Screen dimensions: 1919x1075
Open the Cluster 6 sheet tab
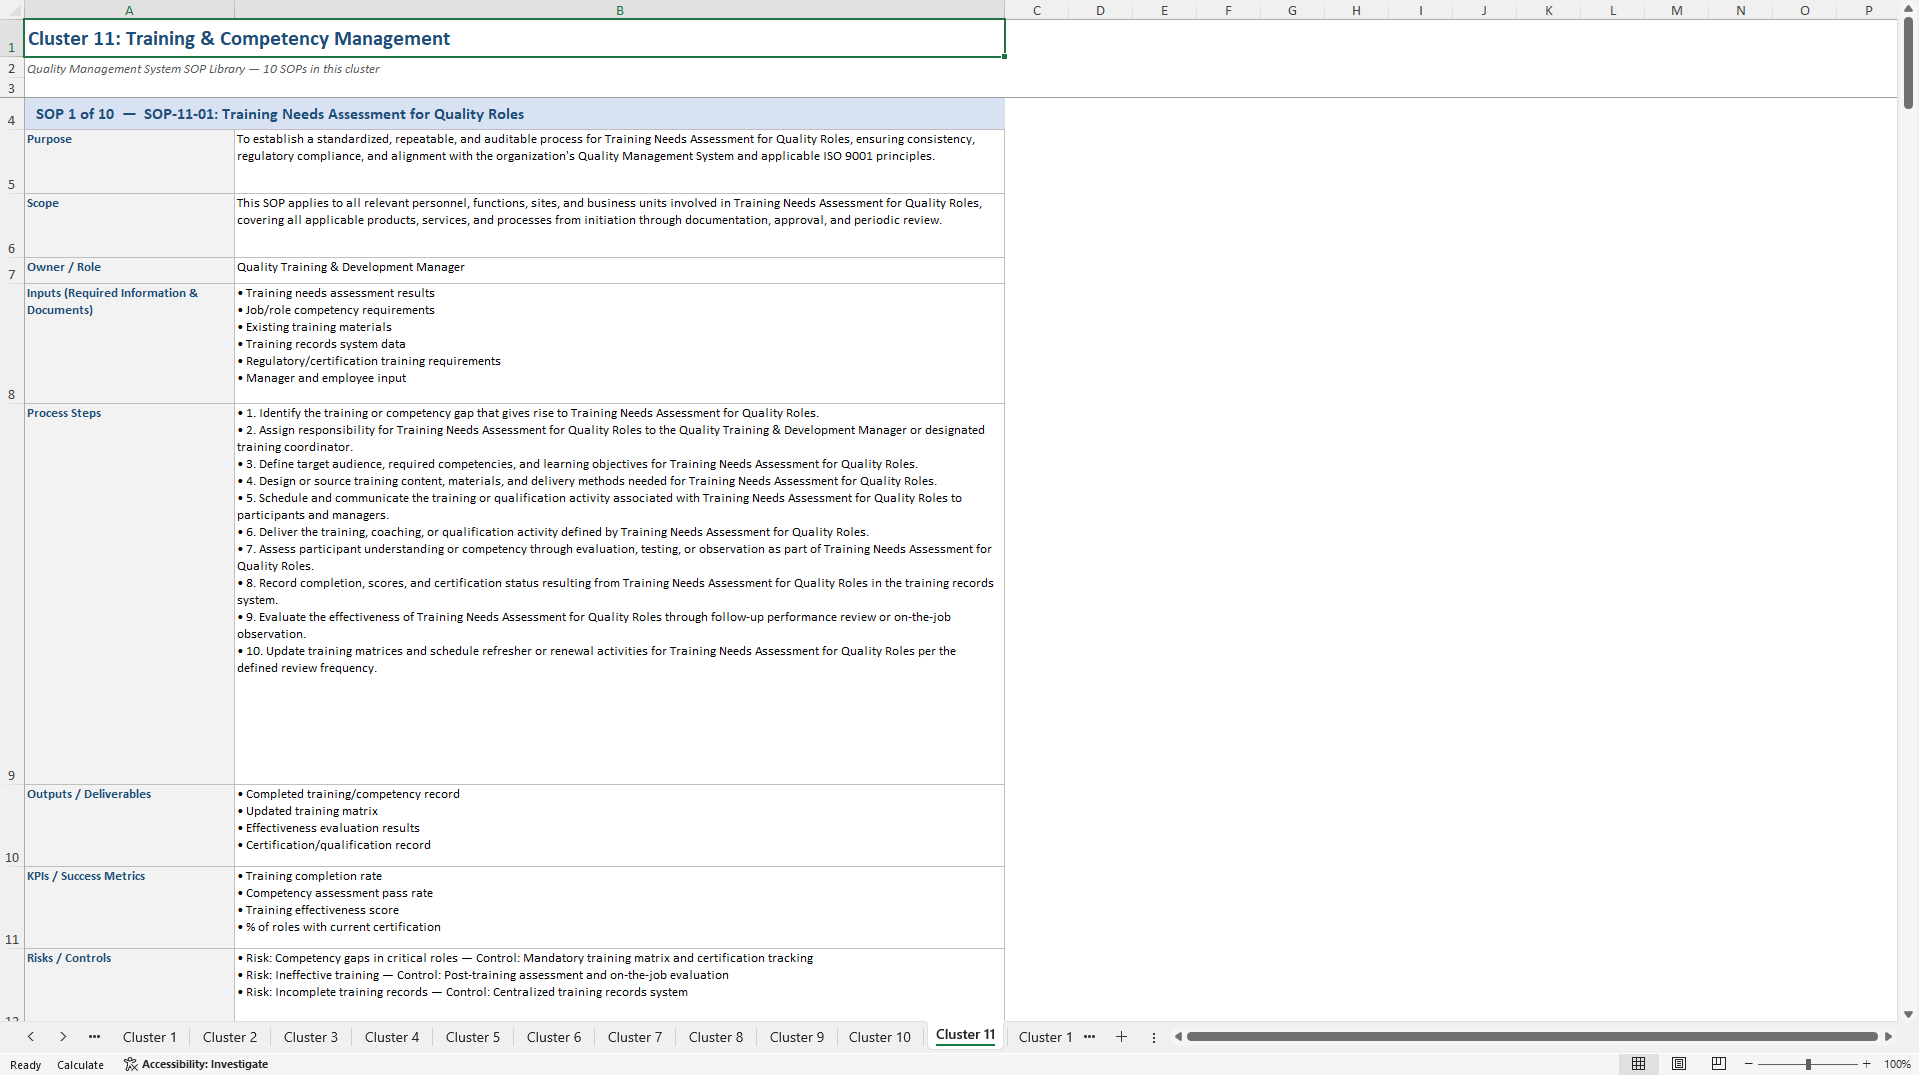554,1037
